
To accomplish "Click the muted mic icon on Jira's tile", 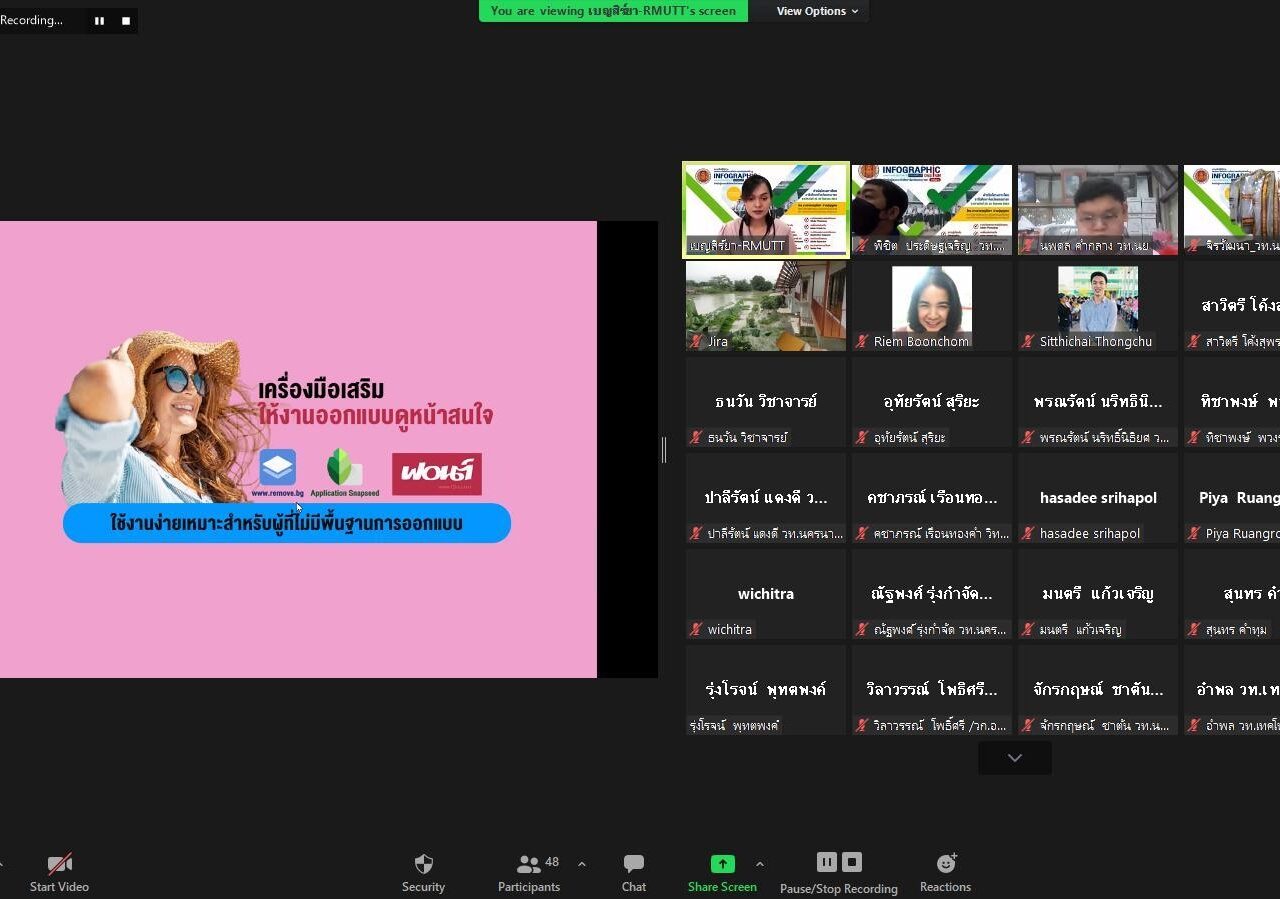I will click(x=696, y=342).
